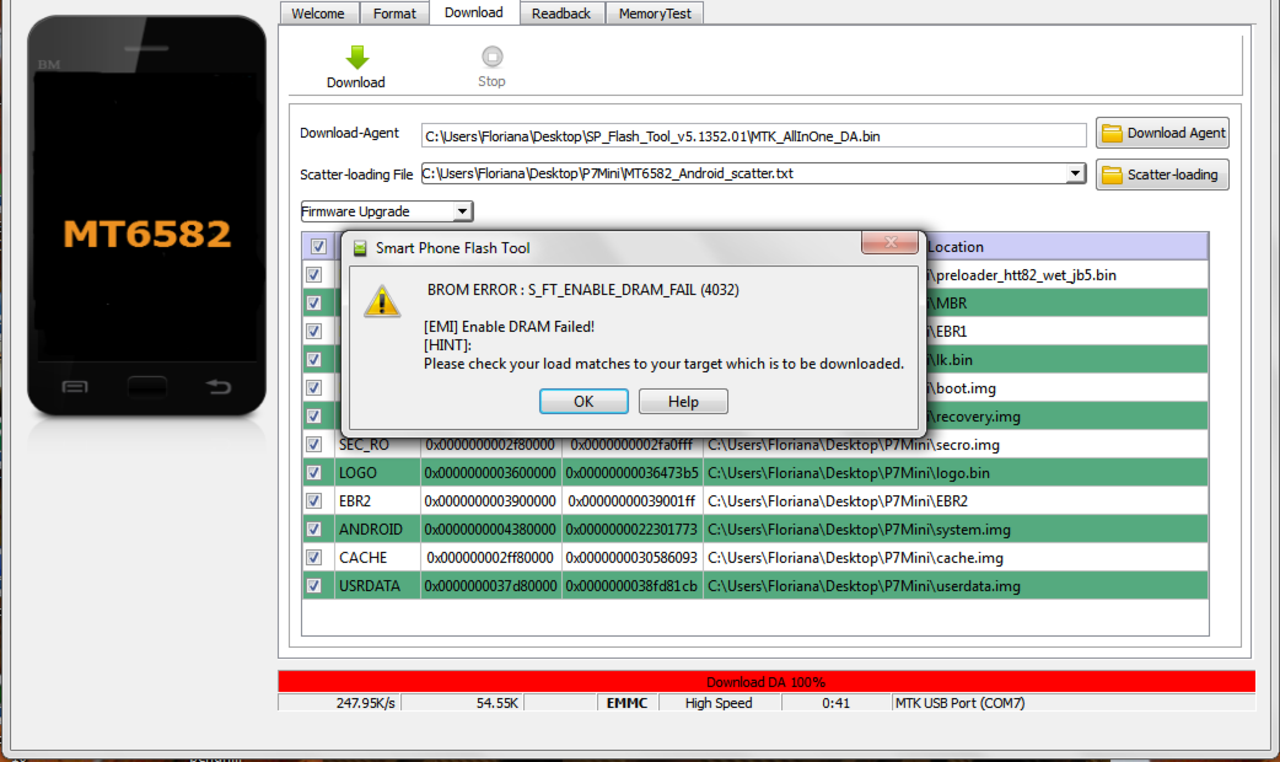Viewport: 1280px width, 762px height.
Task: Select the EBR2 partition name cell
Action: click(x=377, y=501)
